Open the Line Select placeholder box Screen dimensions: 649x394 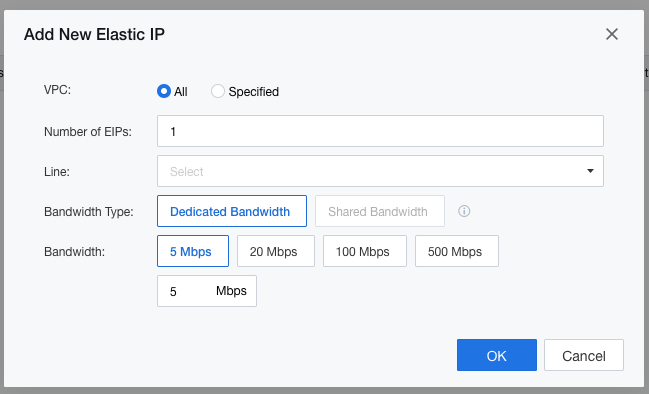tap(380, 171)
